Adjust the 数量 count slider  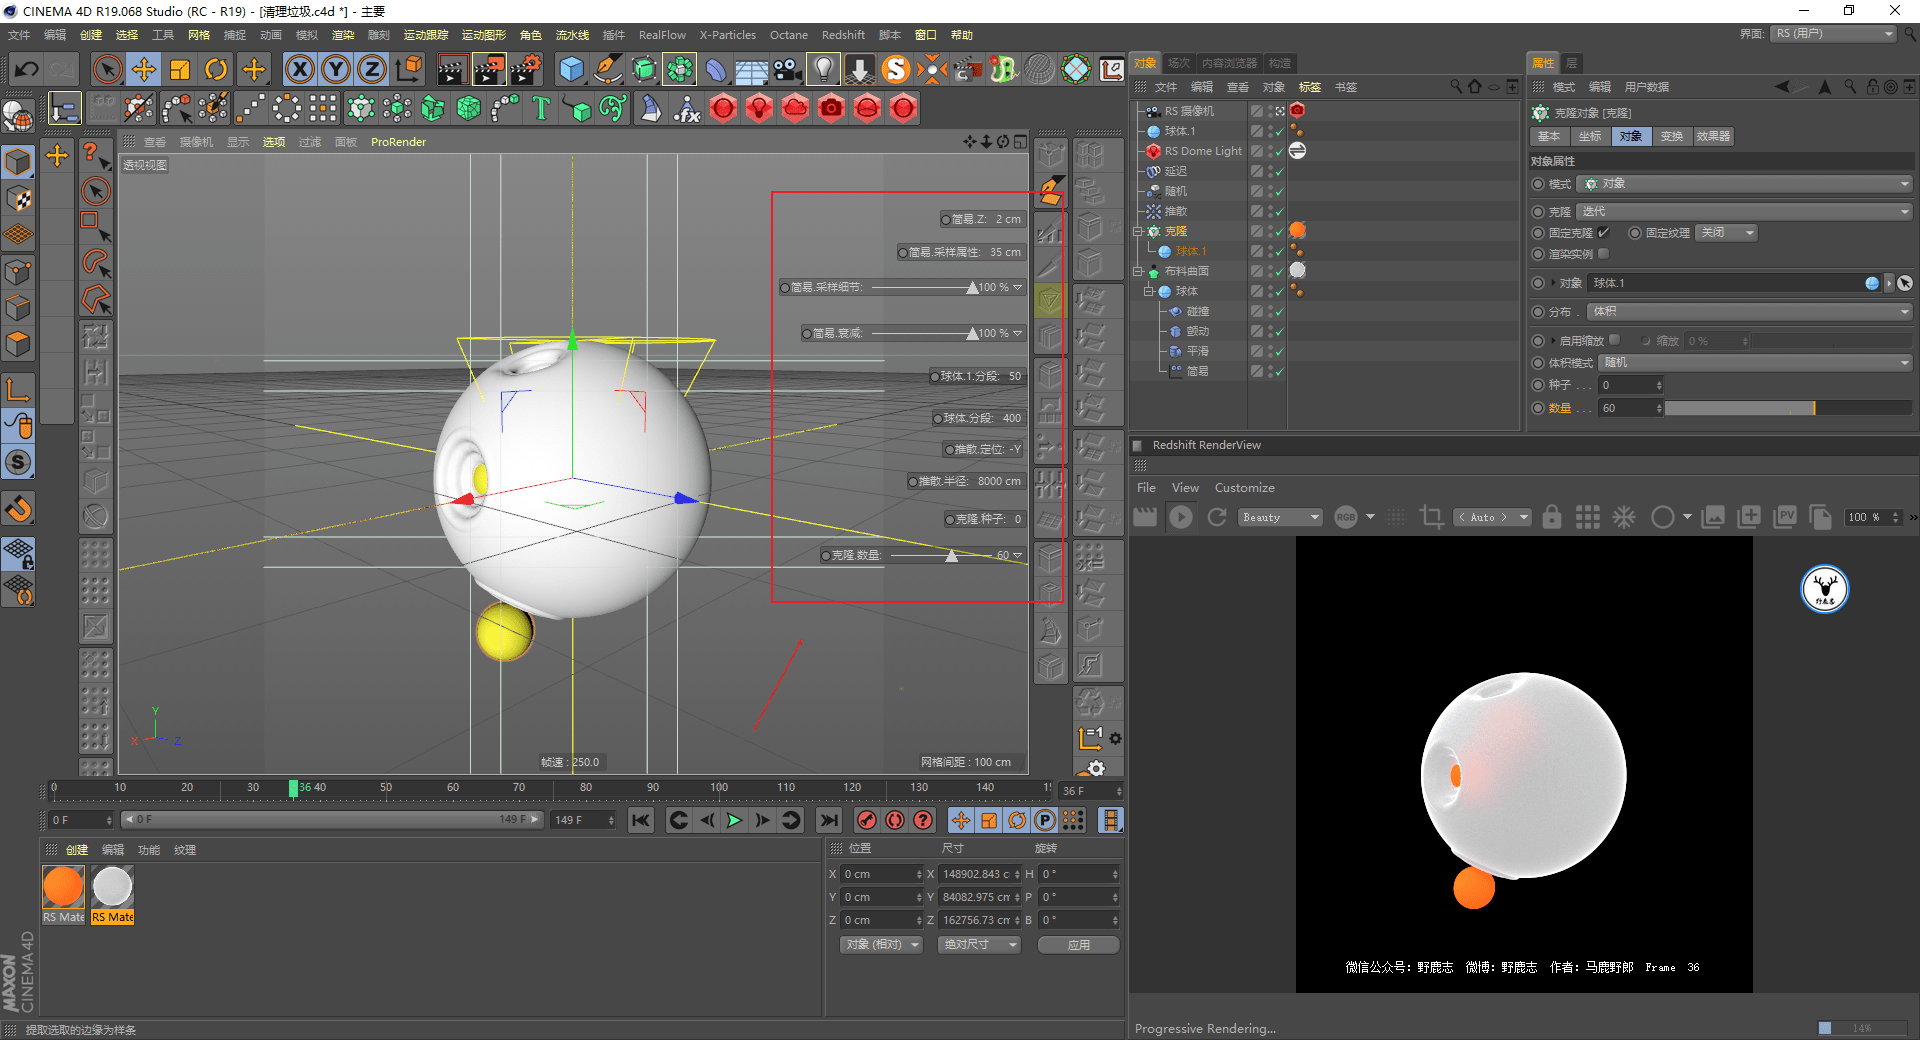tap(1788, 408)
